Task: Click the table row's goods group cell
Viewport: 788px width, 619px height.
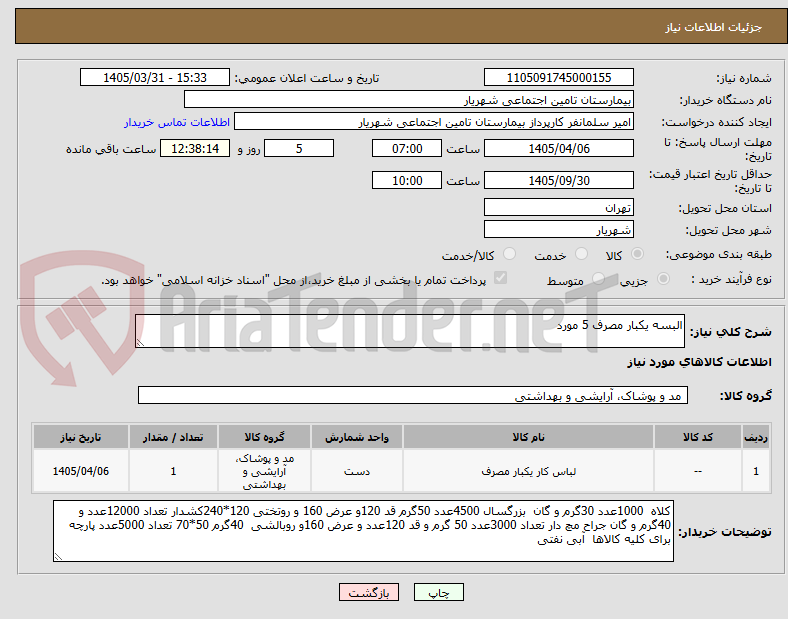Action: (x=264, y=471)
